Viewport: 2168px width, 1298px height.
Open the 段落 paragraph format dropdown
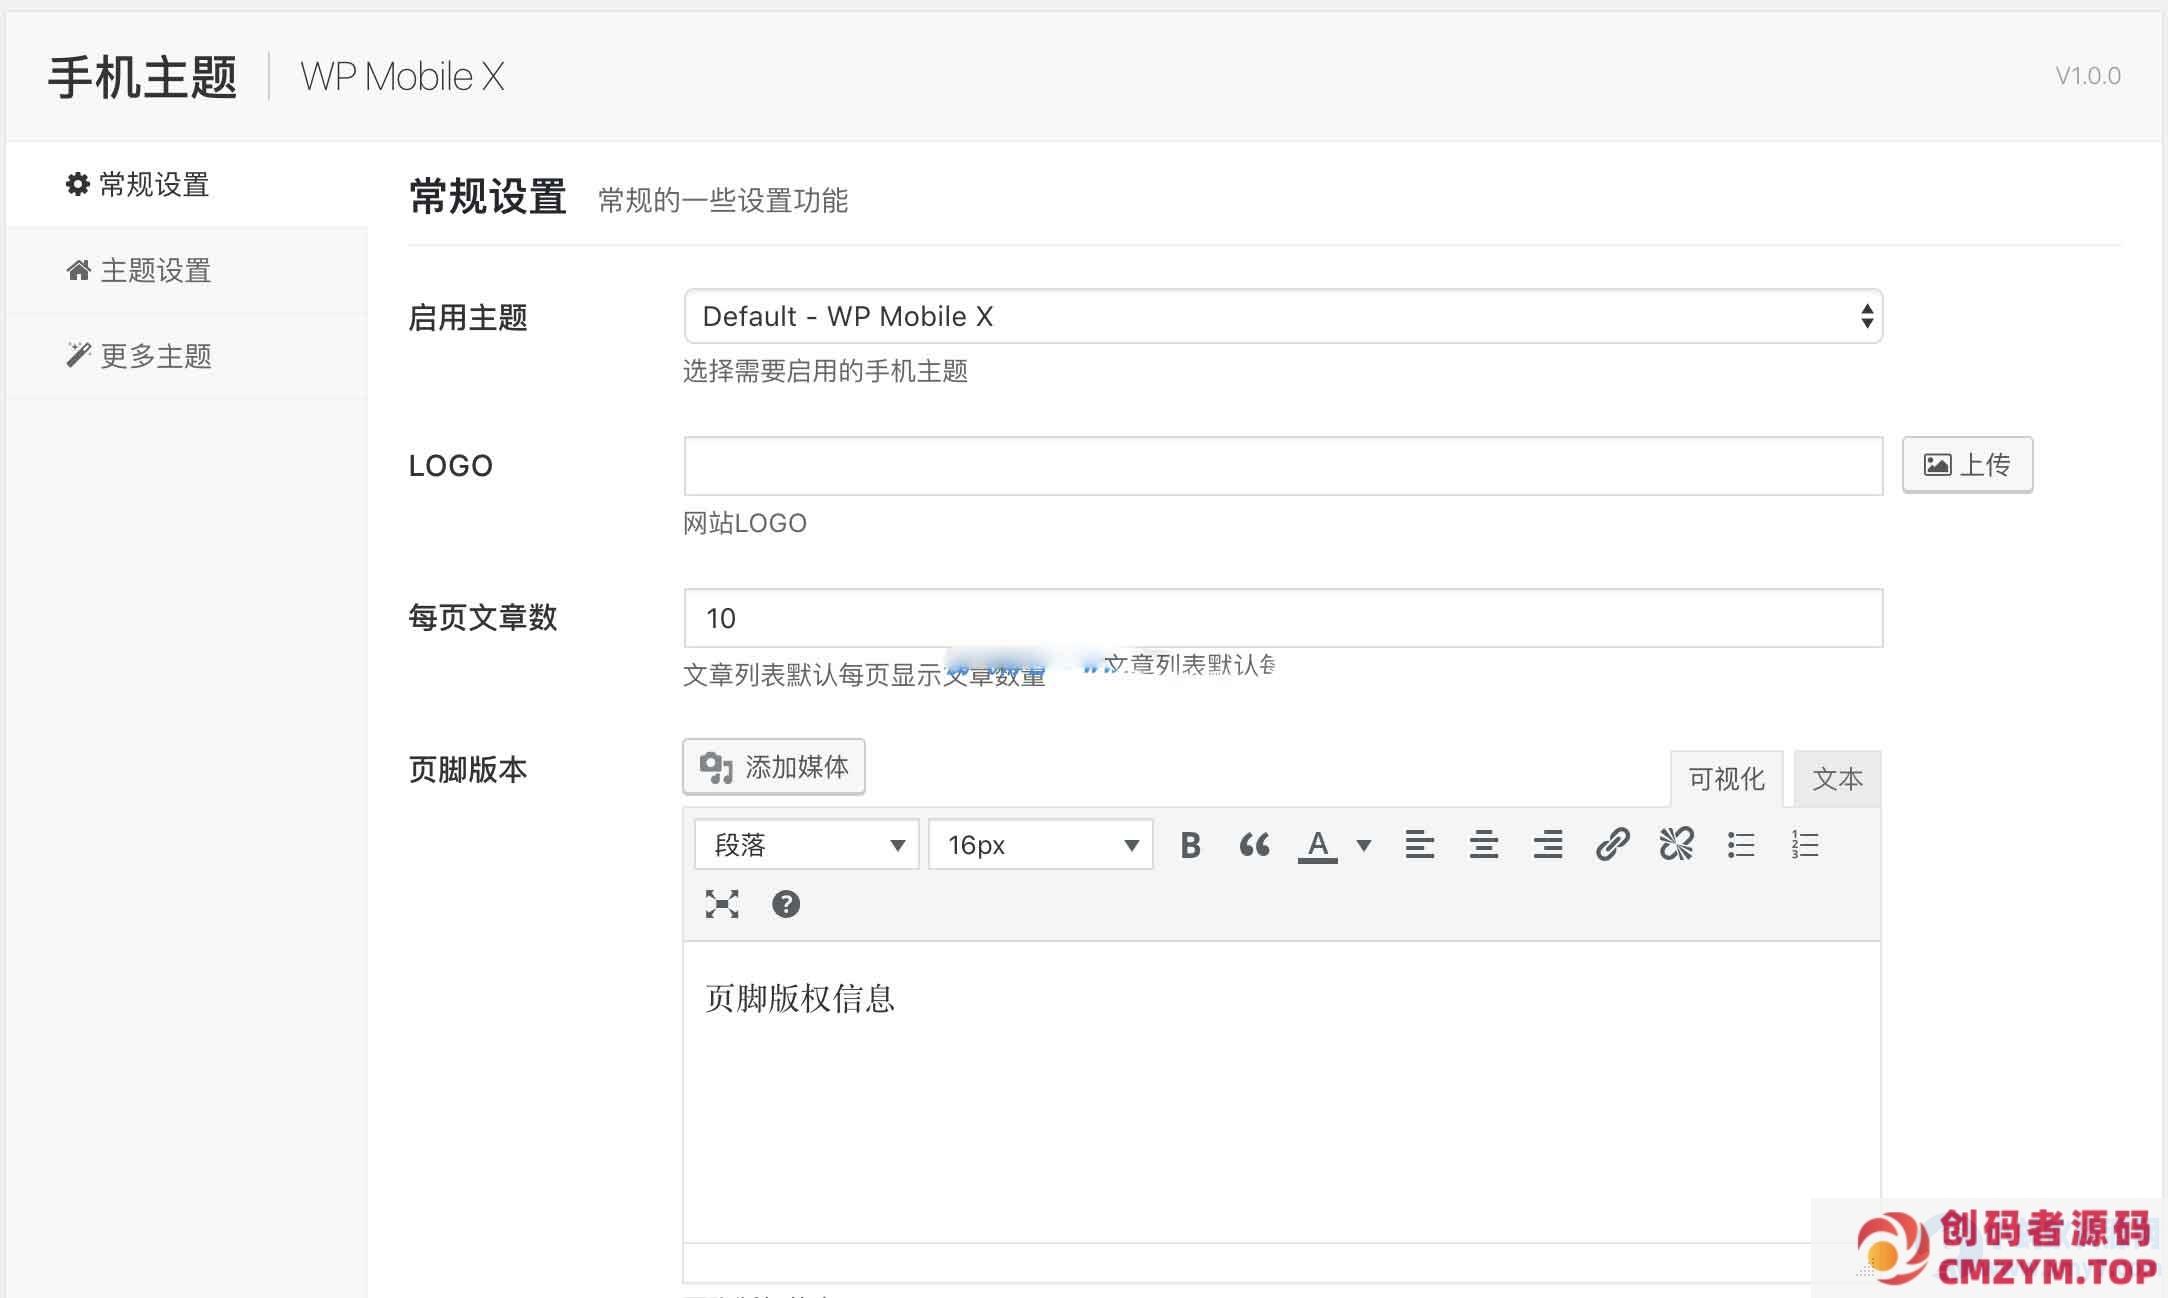coord(806,845)
